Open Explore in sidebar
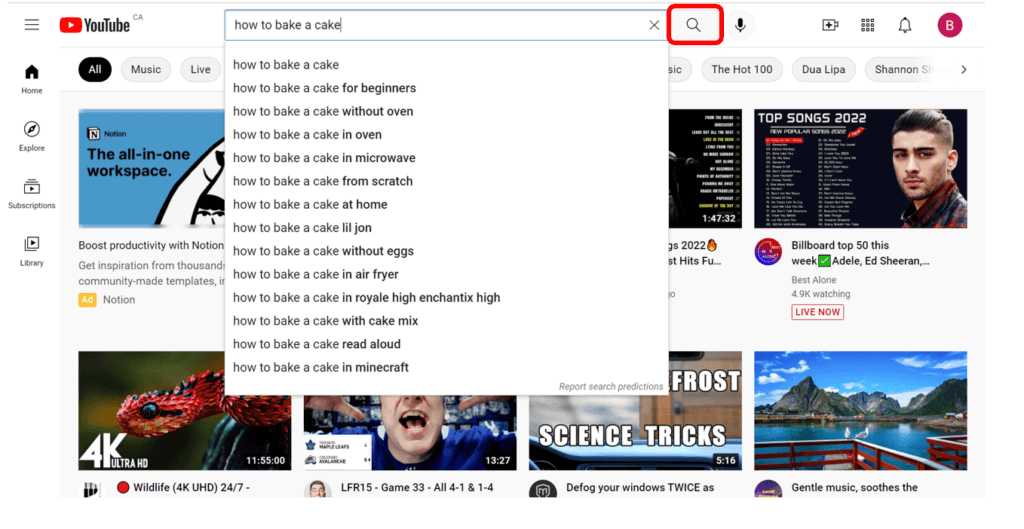Image resolution: width=1024 pixels, height=529 pixels. [x=31, y=136]
